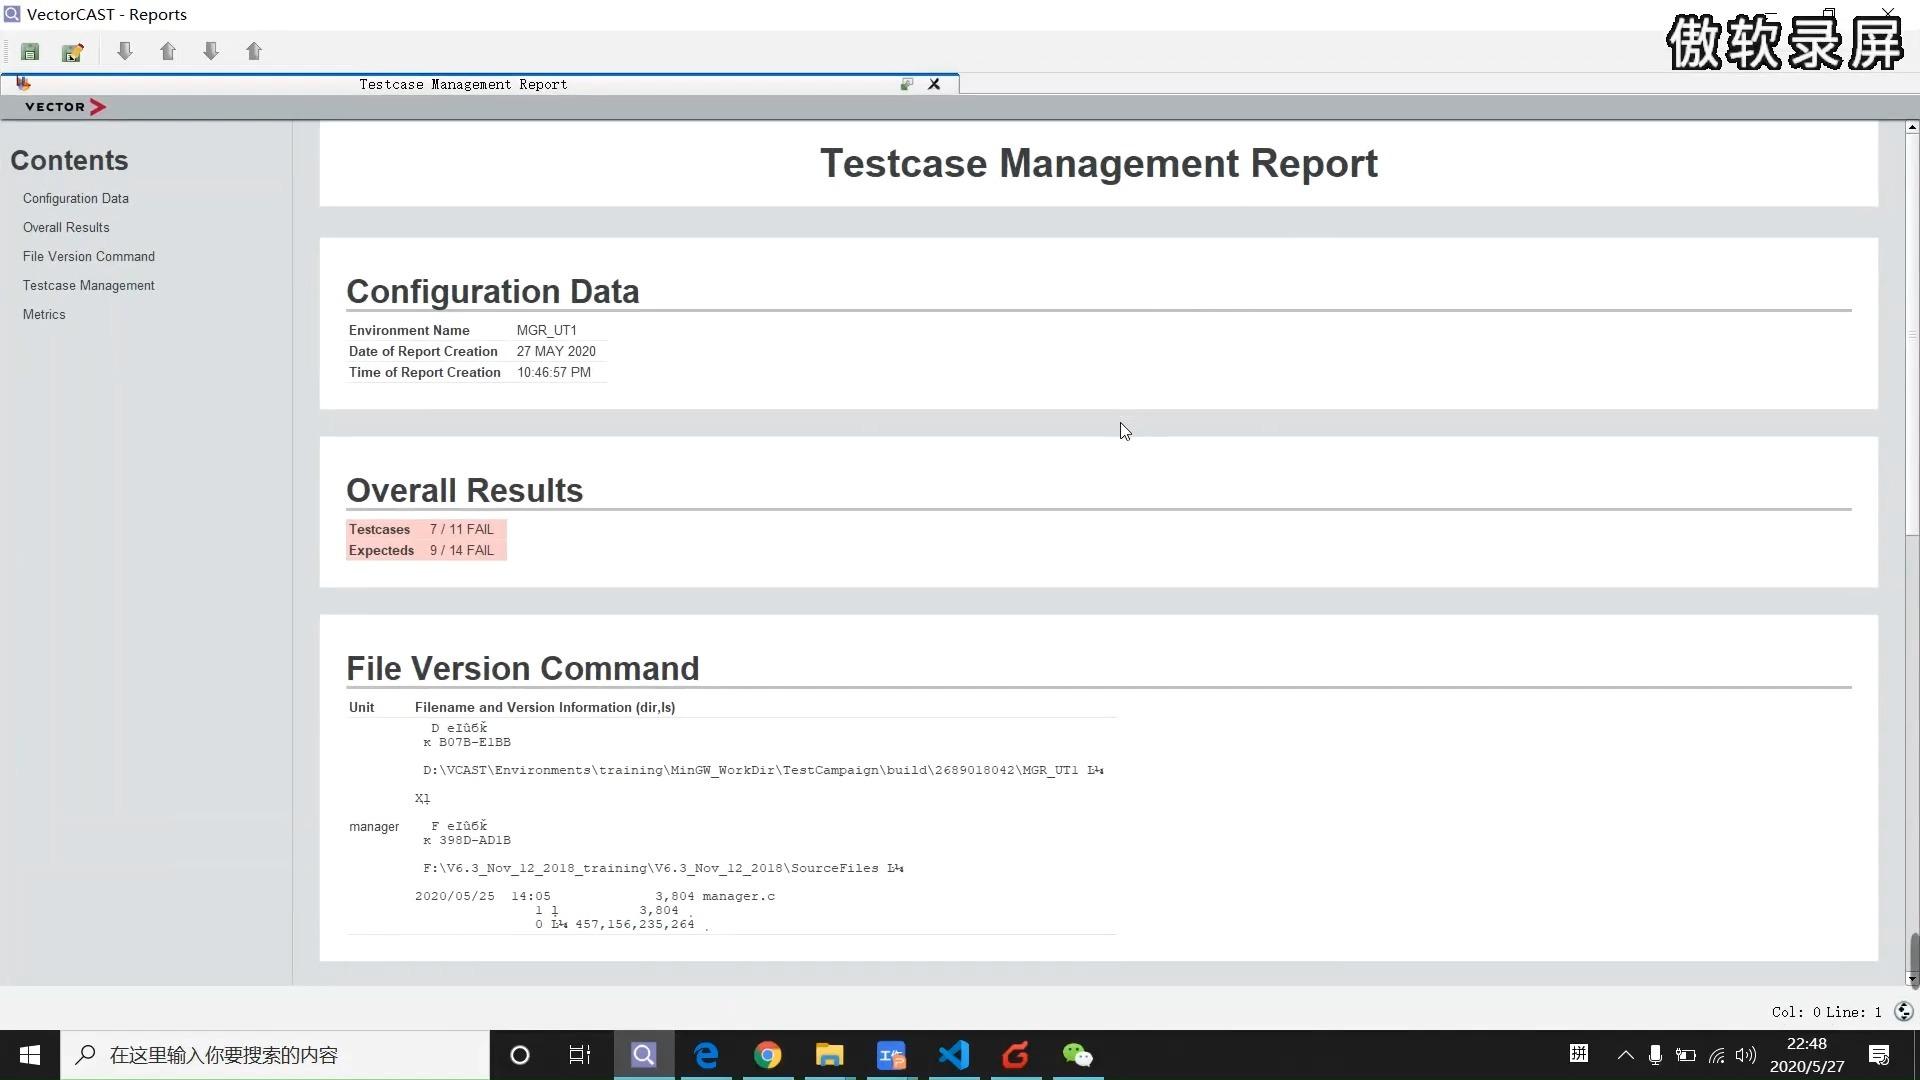Select the Testcase Management Report tab
The width and height of the screenshot is (1920, 1080).
click(463, 84)
